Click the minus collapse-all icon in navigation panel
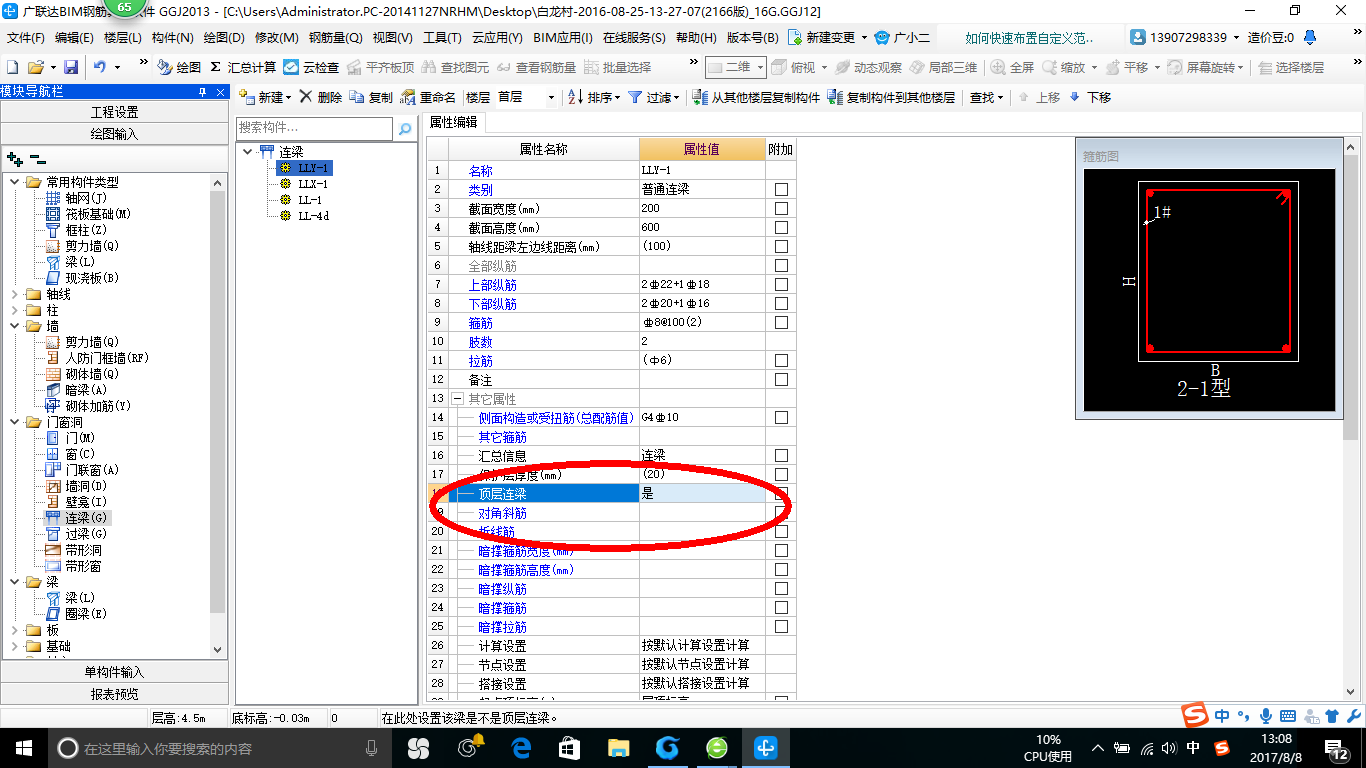The image size is (1366, 768). point(38,159)
